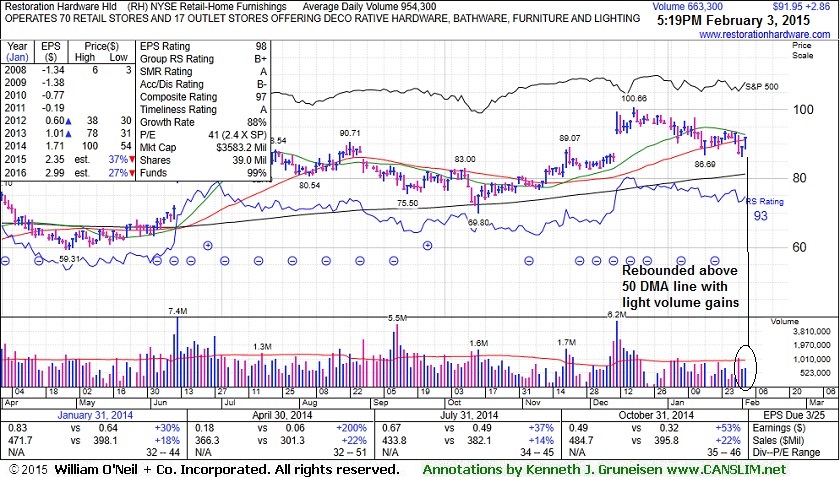Click the "Sep" month axis label

(x=380, y=402)
